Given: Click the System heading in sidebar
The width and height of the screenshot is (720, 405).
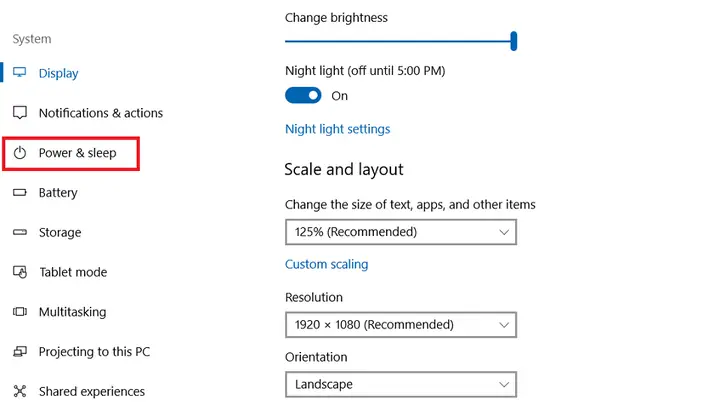Looking at the screenshot, I should (x=32, y=39).
